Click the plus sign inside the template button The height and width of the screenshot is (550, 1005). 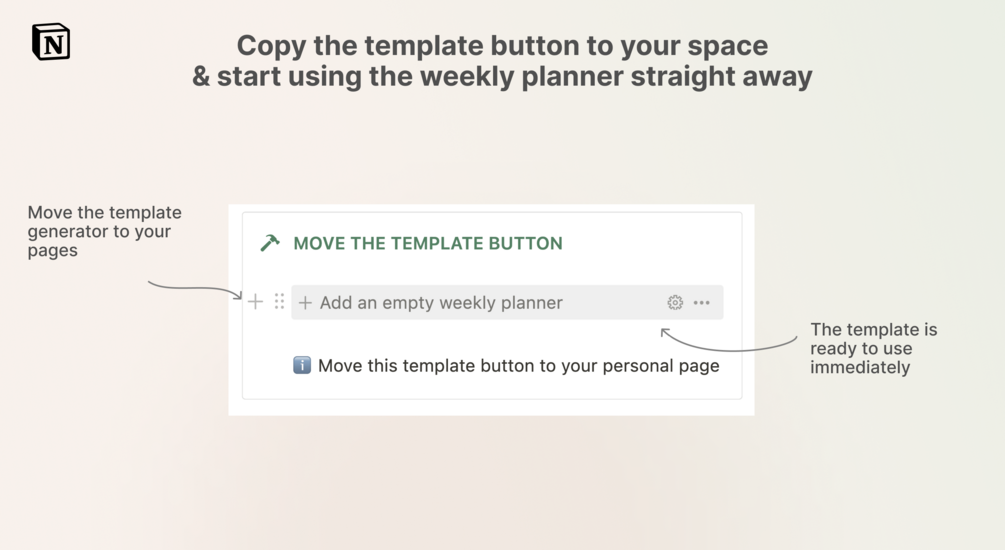click(306, 303)
